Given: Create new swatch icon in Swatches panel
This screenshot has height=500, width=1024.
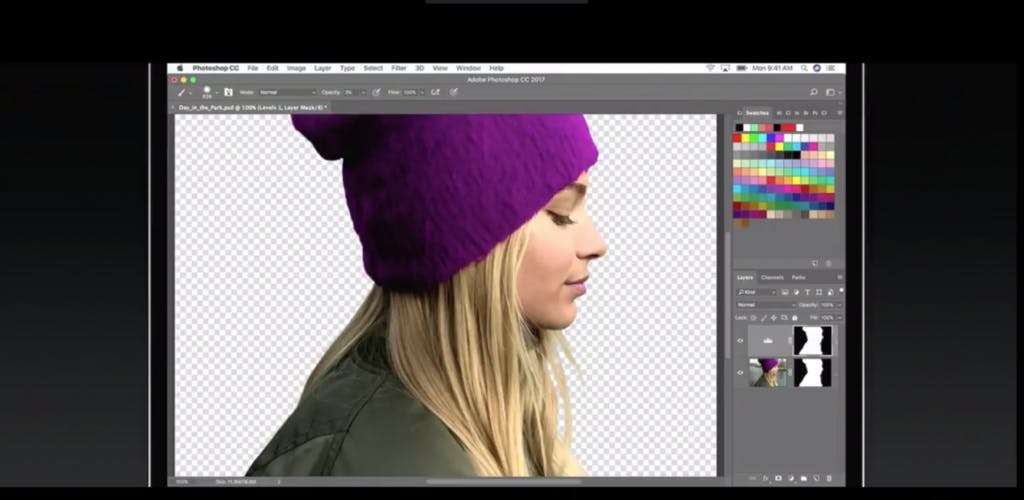Looking at the screenshot, I should pyautogui.click(x=814, y=263).
